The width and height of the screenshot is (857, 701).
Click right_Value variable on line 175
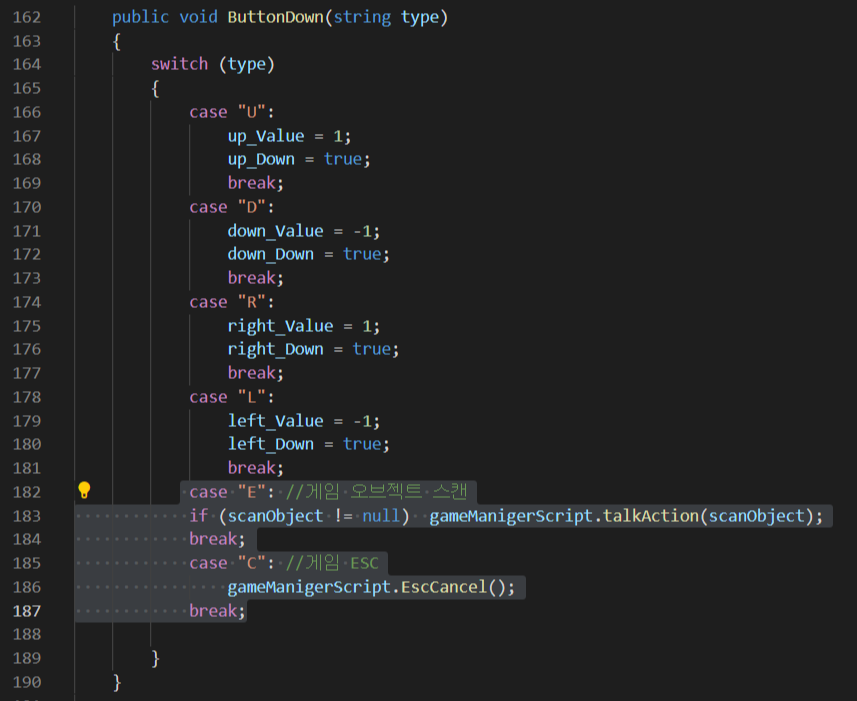280,326
